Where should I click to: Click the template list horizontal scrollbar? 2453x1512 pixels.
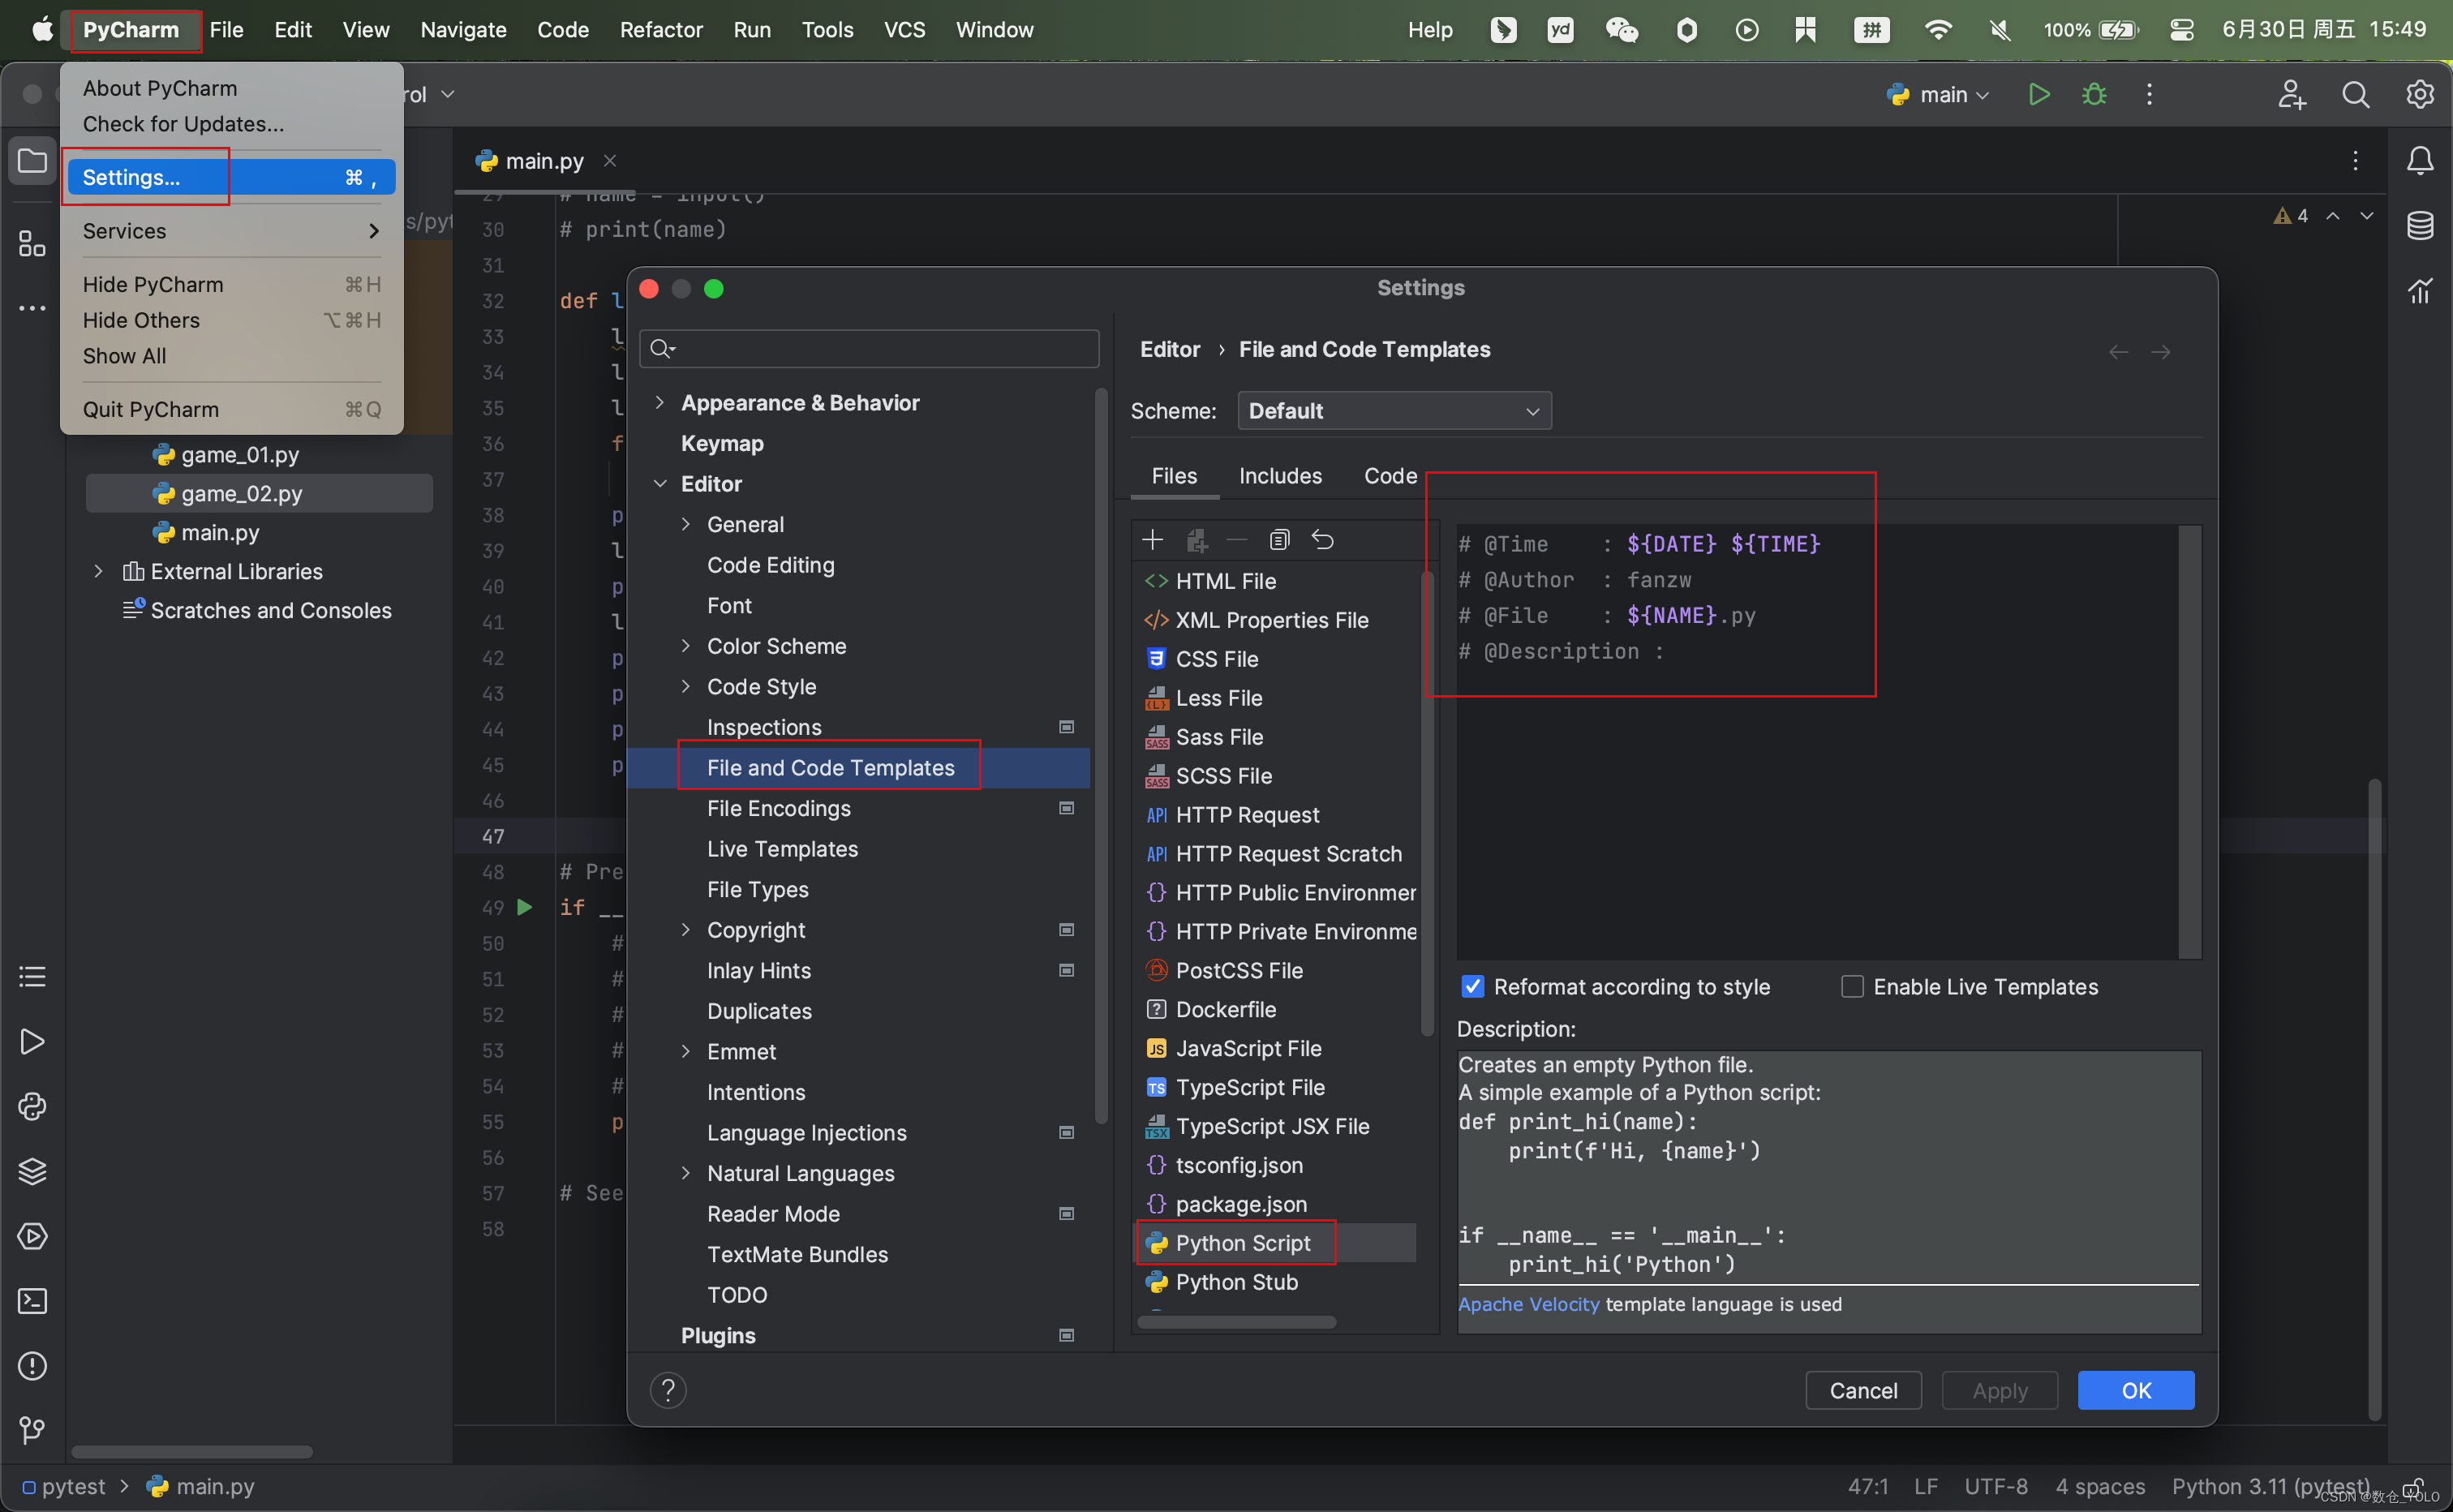click(1236, 1322)
